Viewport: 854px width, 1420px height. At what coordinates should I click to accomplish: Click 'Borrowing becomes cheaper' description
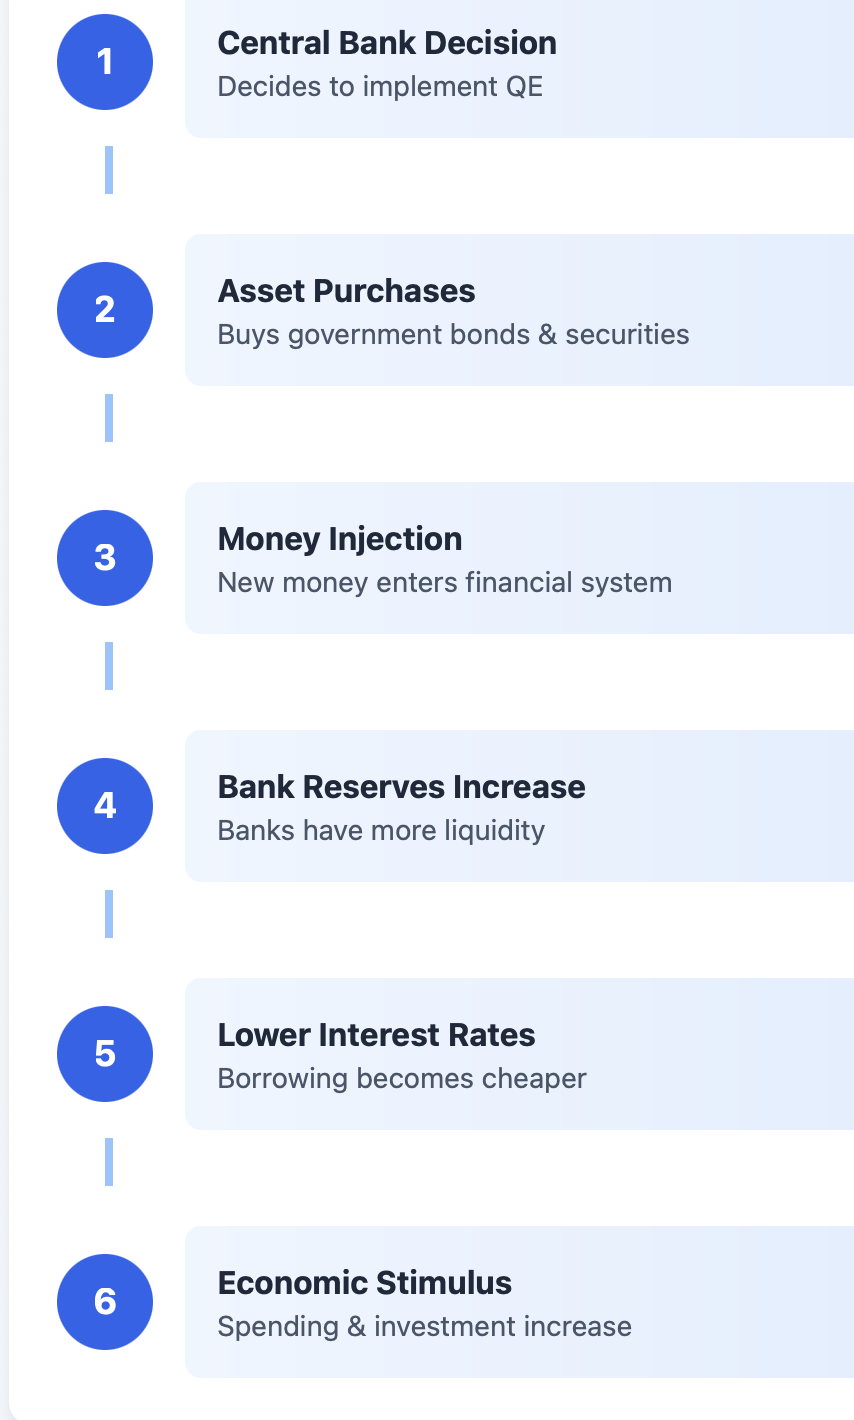402,1078
